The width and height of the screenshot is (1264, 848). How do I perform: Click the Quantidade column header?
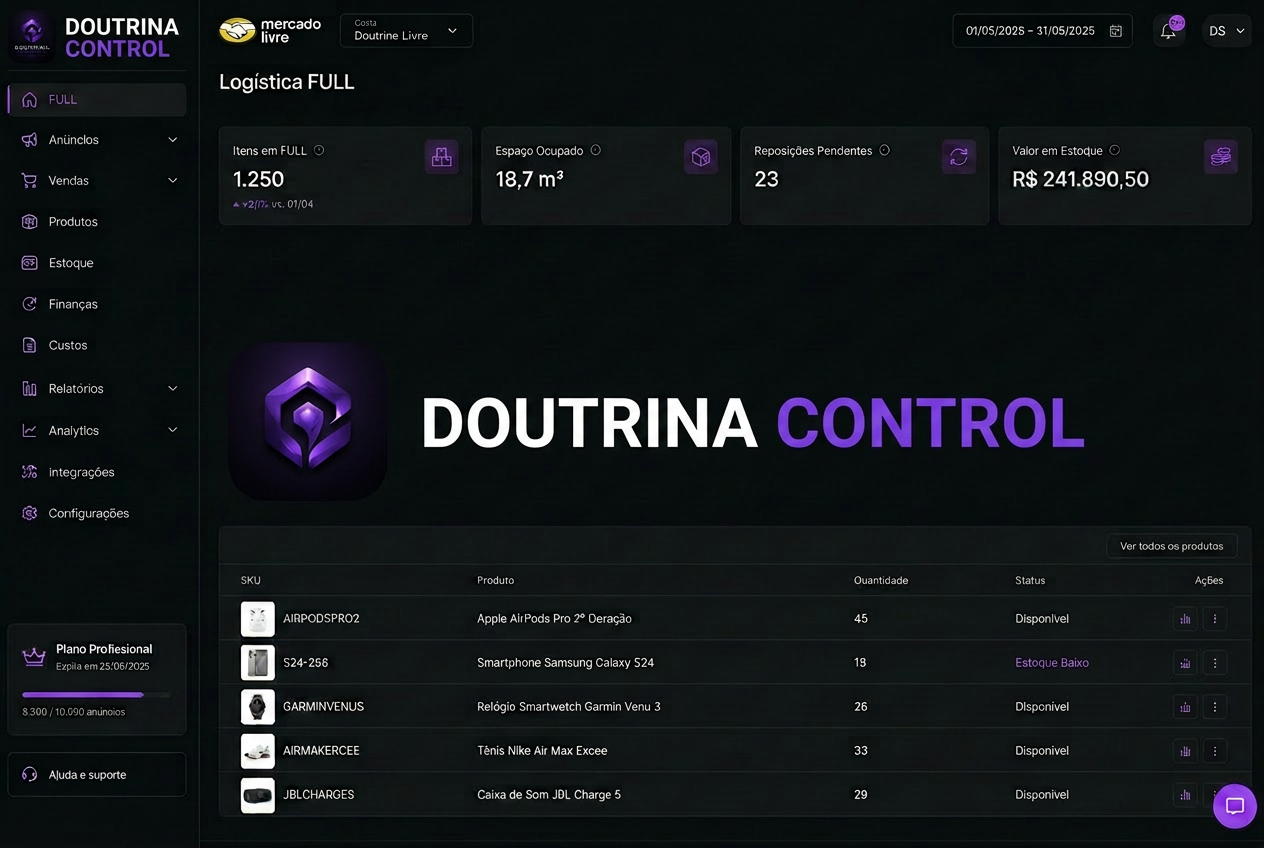click(881, 580)
